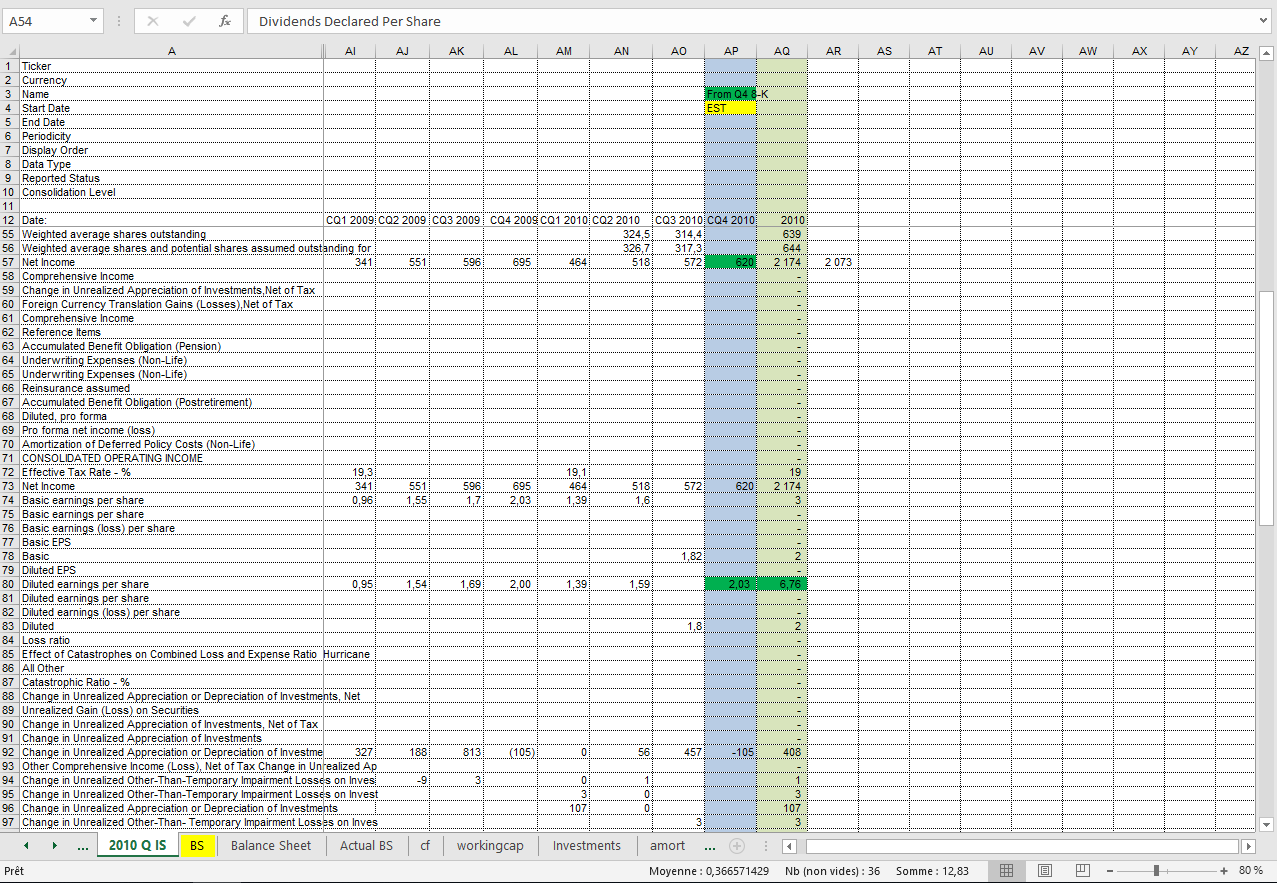This screenshot has width=1277, height=883.
Task: Open the Name Box dropdown arrow
Action: point(93,21)
